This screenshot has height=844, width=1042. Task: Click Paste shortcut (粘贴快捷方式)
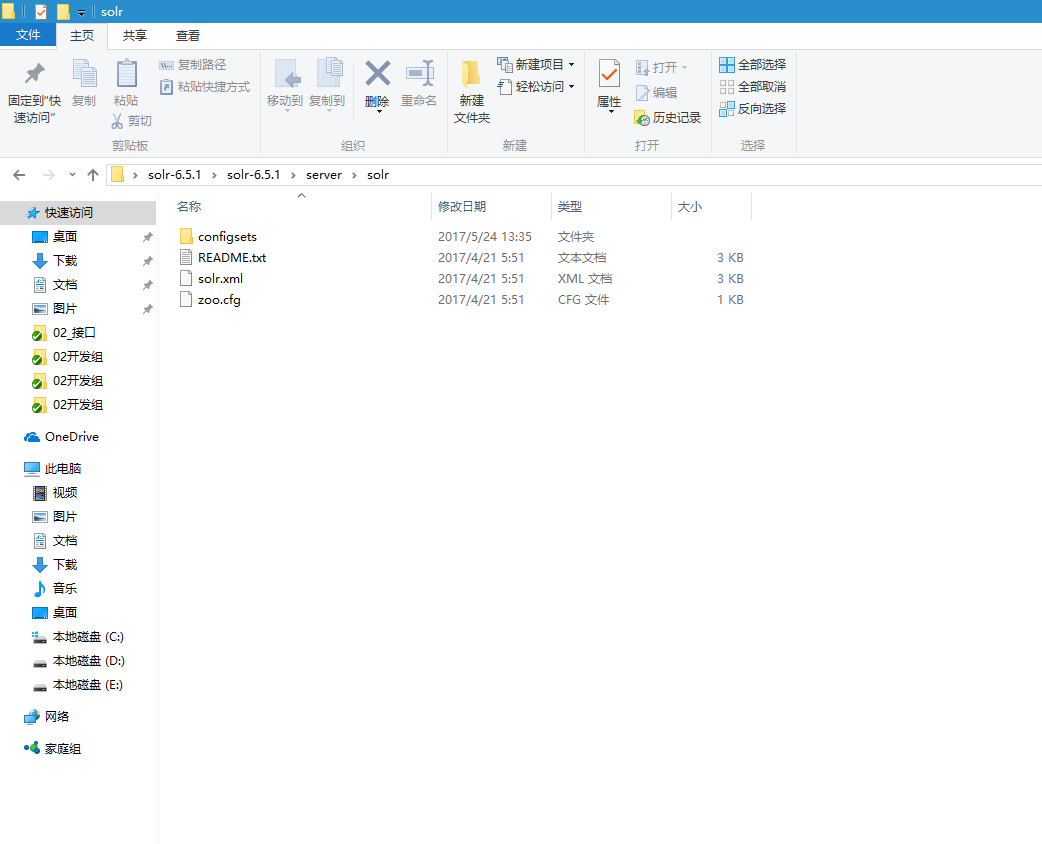205,87
